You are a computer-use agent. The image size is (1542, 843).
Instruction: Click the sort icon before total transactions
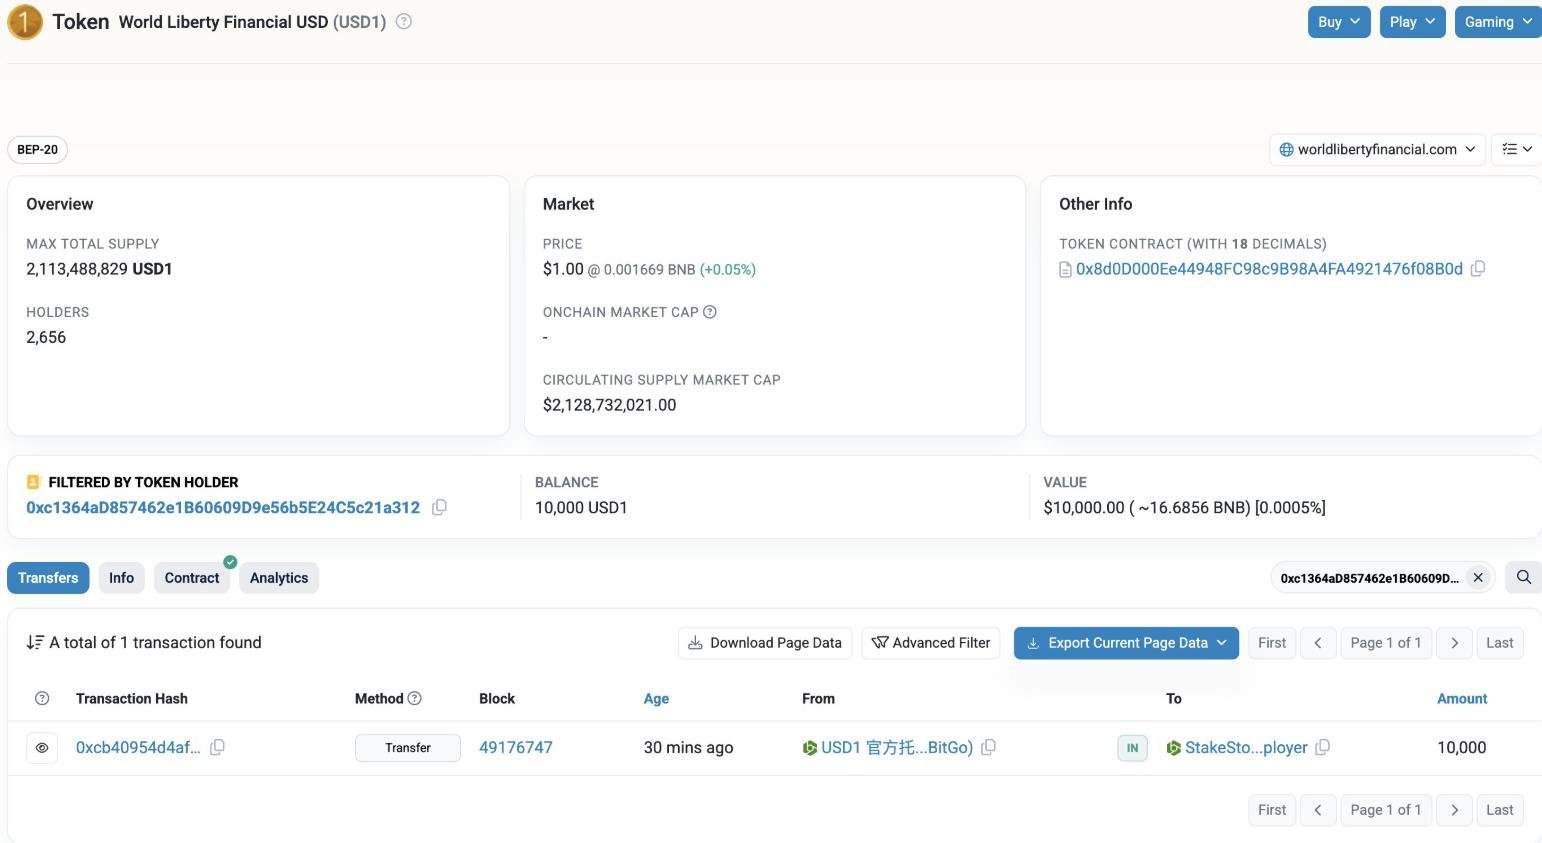pyautogui.click(x=35, y=642)
